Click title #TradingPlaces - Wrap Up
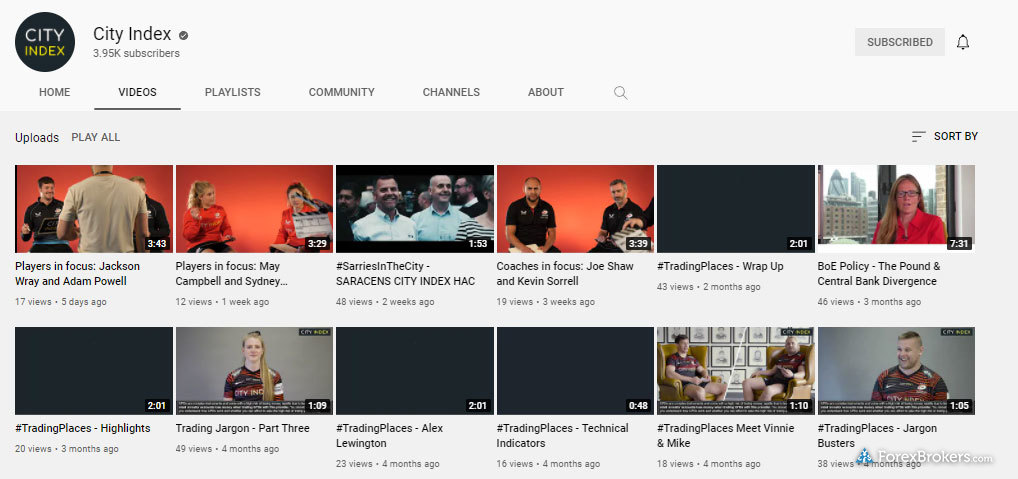The width and height of the screenshot is (1018, 479). coord(720,266)
